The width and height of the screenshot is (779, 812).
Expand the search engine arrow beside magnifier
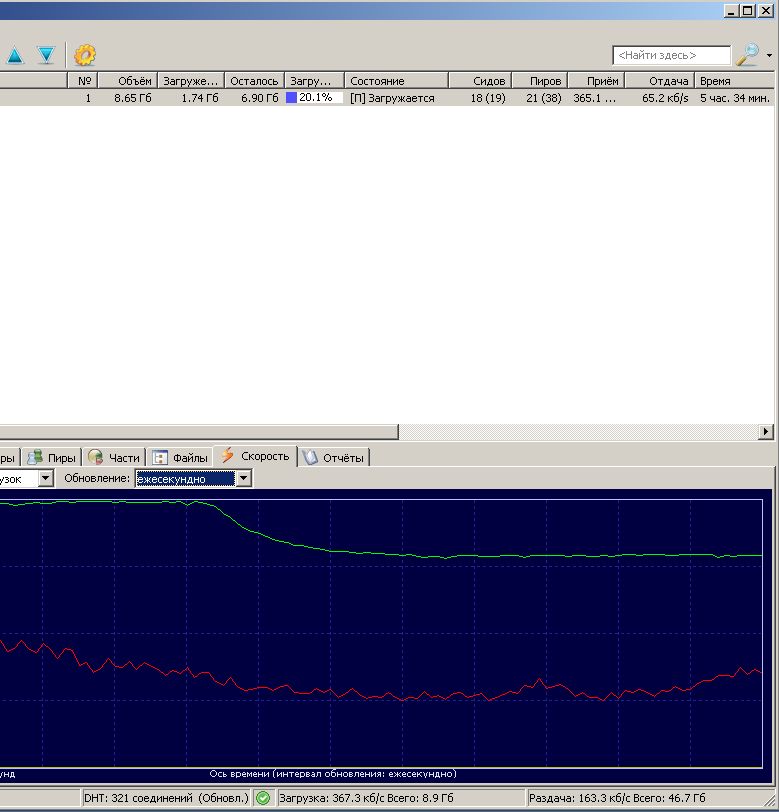[x=769, y=56]
